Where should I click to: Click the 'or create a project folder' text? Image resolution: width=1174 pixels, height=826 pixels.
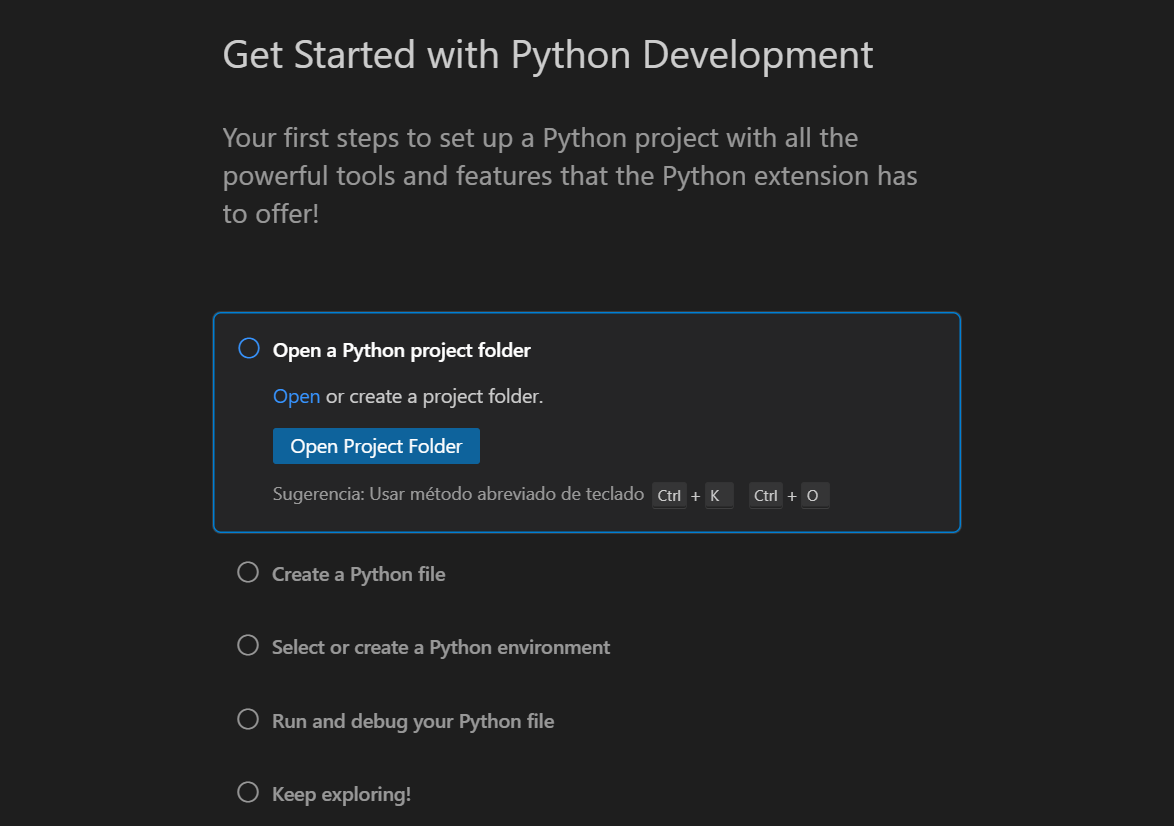pos(434,396)
